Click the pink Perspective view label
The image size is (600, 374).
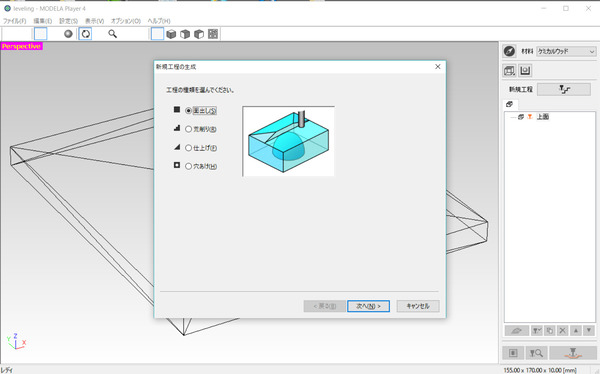click(21, 46)
